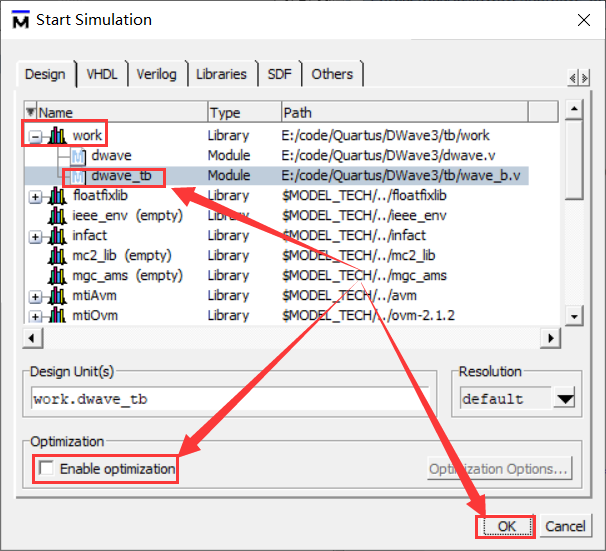606x551 pixels.
Task: Click the Name column sort triangle icon
Action: (31, 112)
